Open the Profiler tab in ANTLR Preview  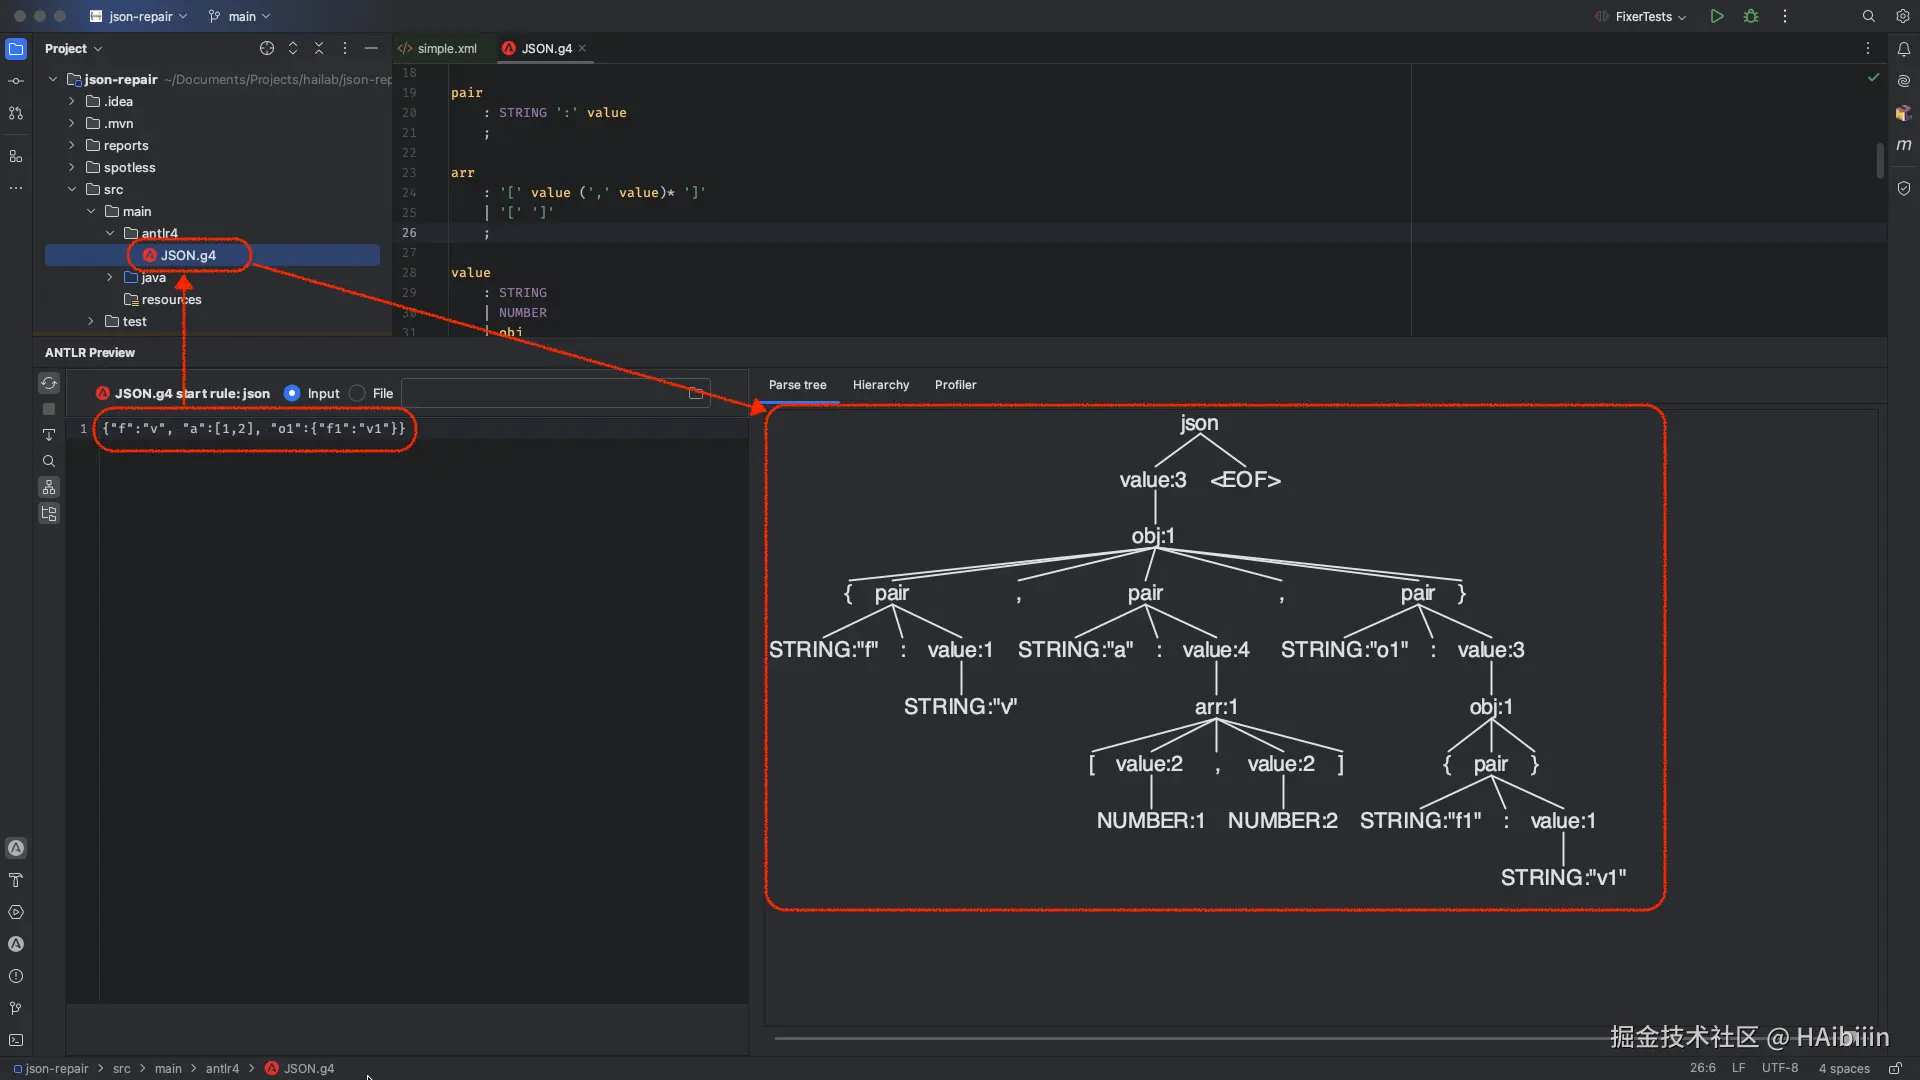click(x=955, y=385)
